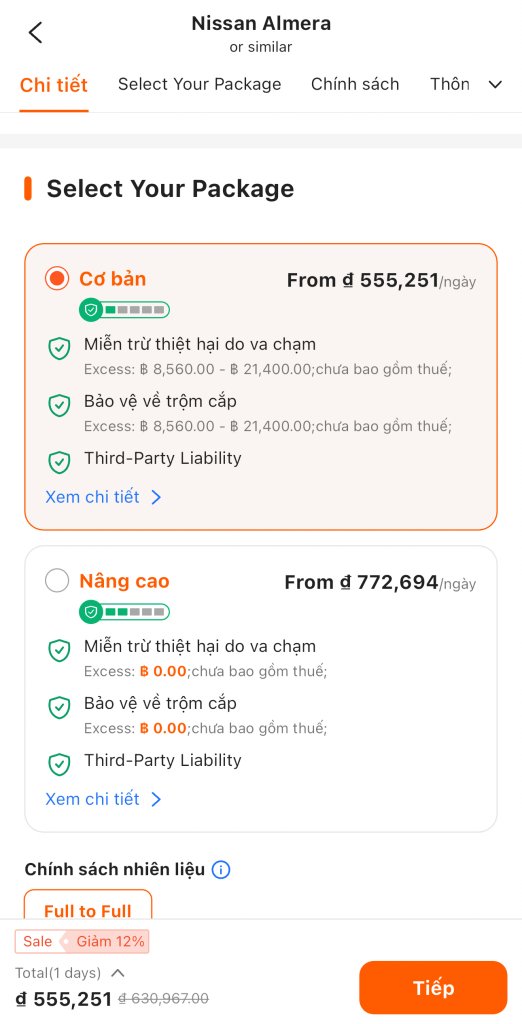Image resolution: width=522 pixels, height=1024 pixels.
Task: Open Xem chi tiết under the Cơ bản package
Action: coord(103,497)
